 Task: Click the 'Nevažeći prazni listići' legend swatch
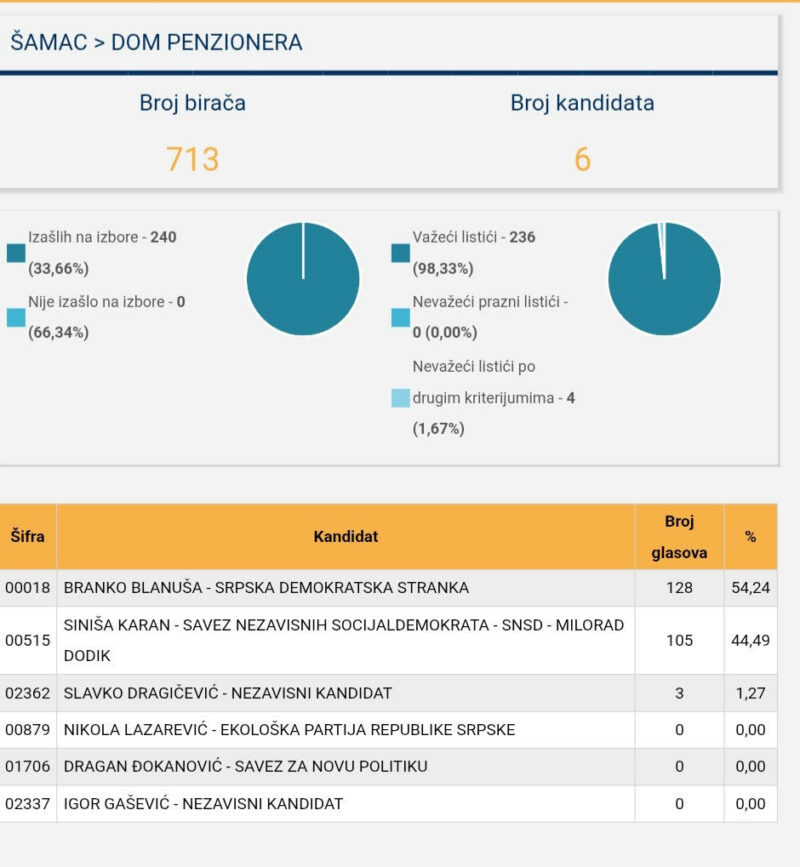(x=401, y=317)
